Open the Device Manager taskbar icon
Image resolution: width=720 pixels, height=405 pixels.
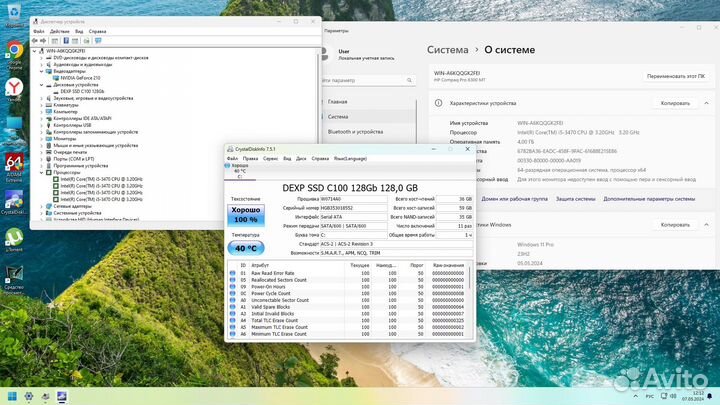click(x=45, y=396)
